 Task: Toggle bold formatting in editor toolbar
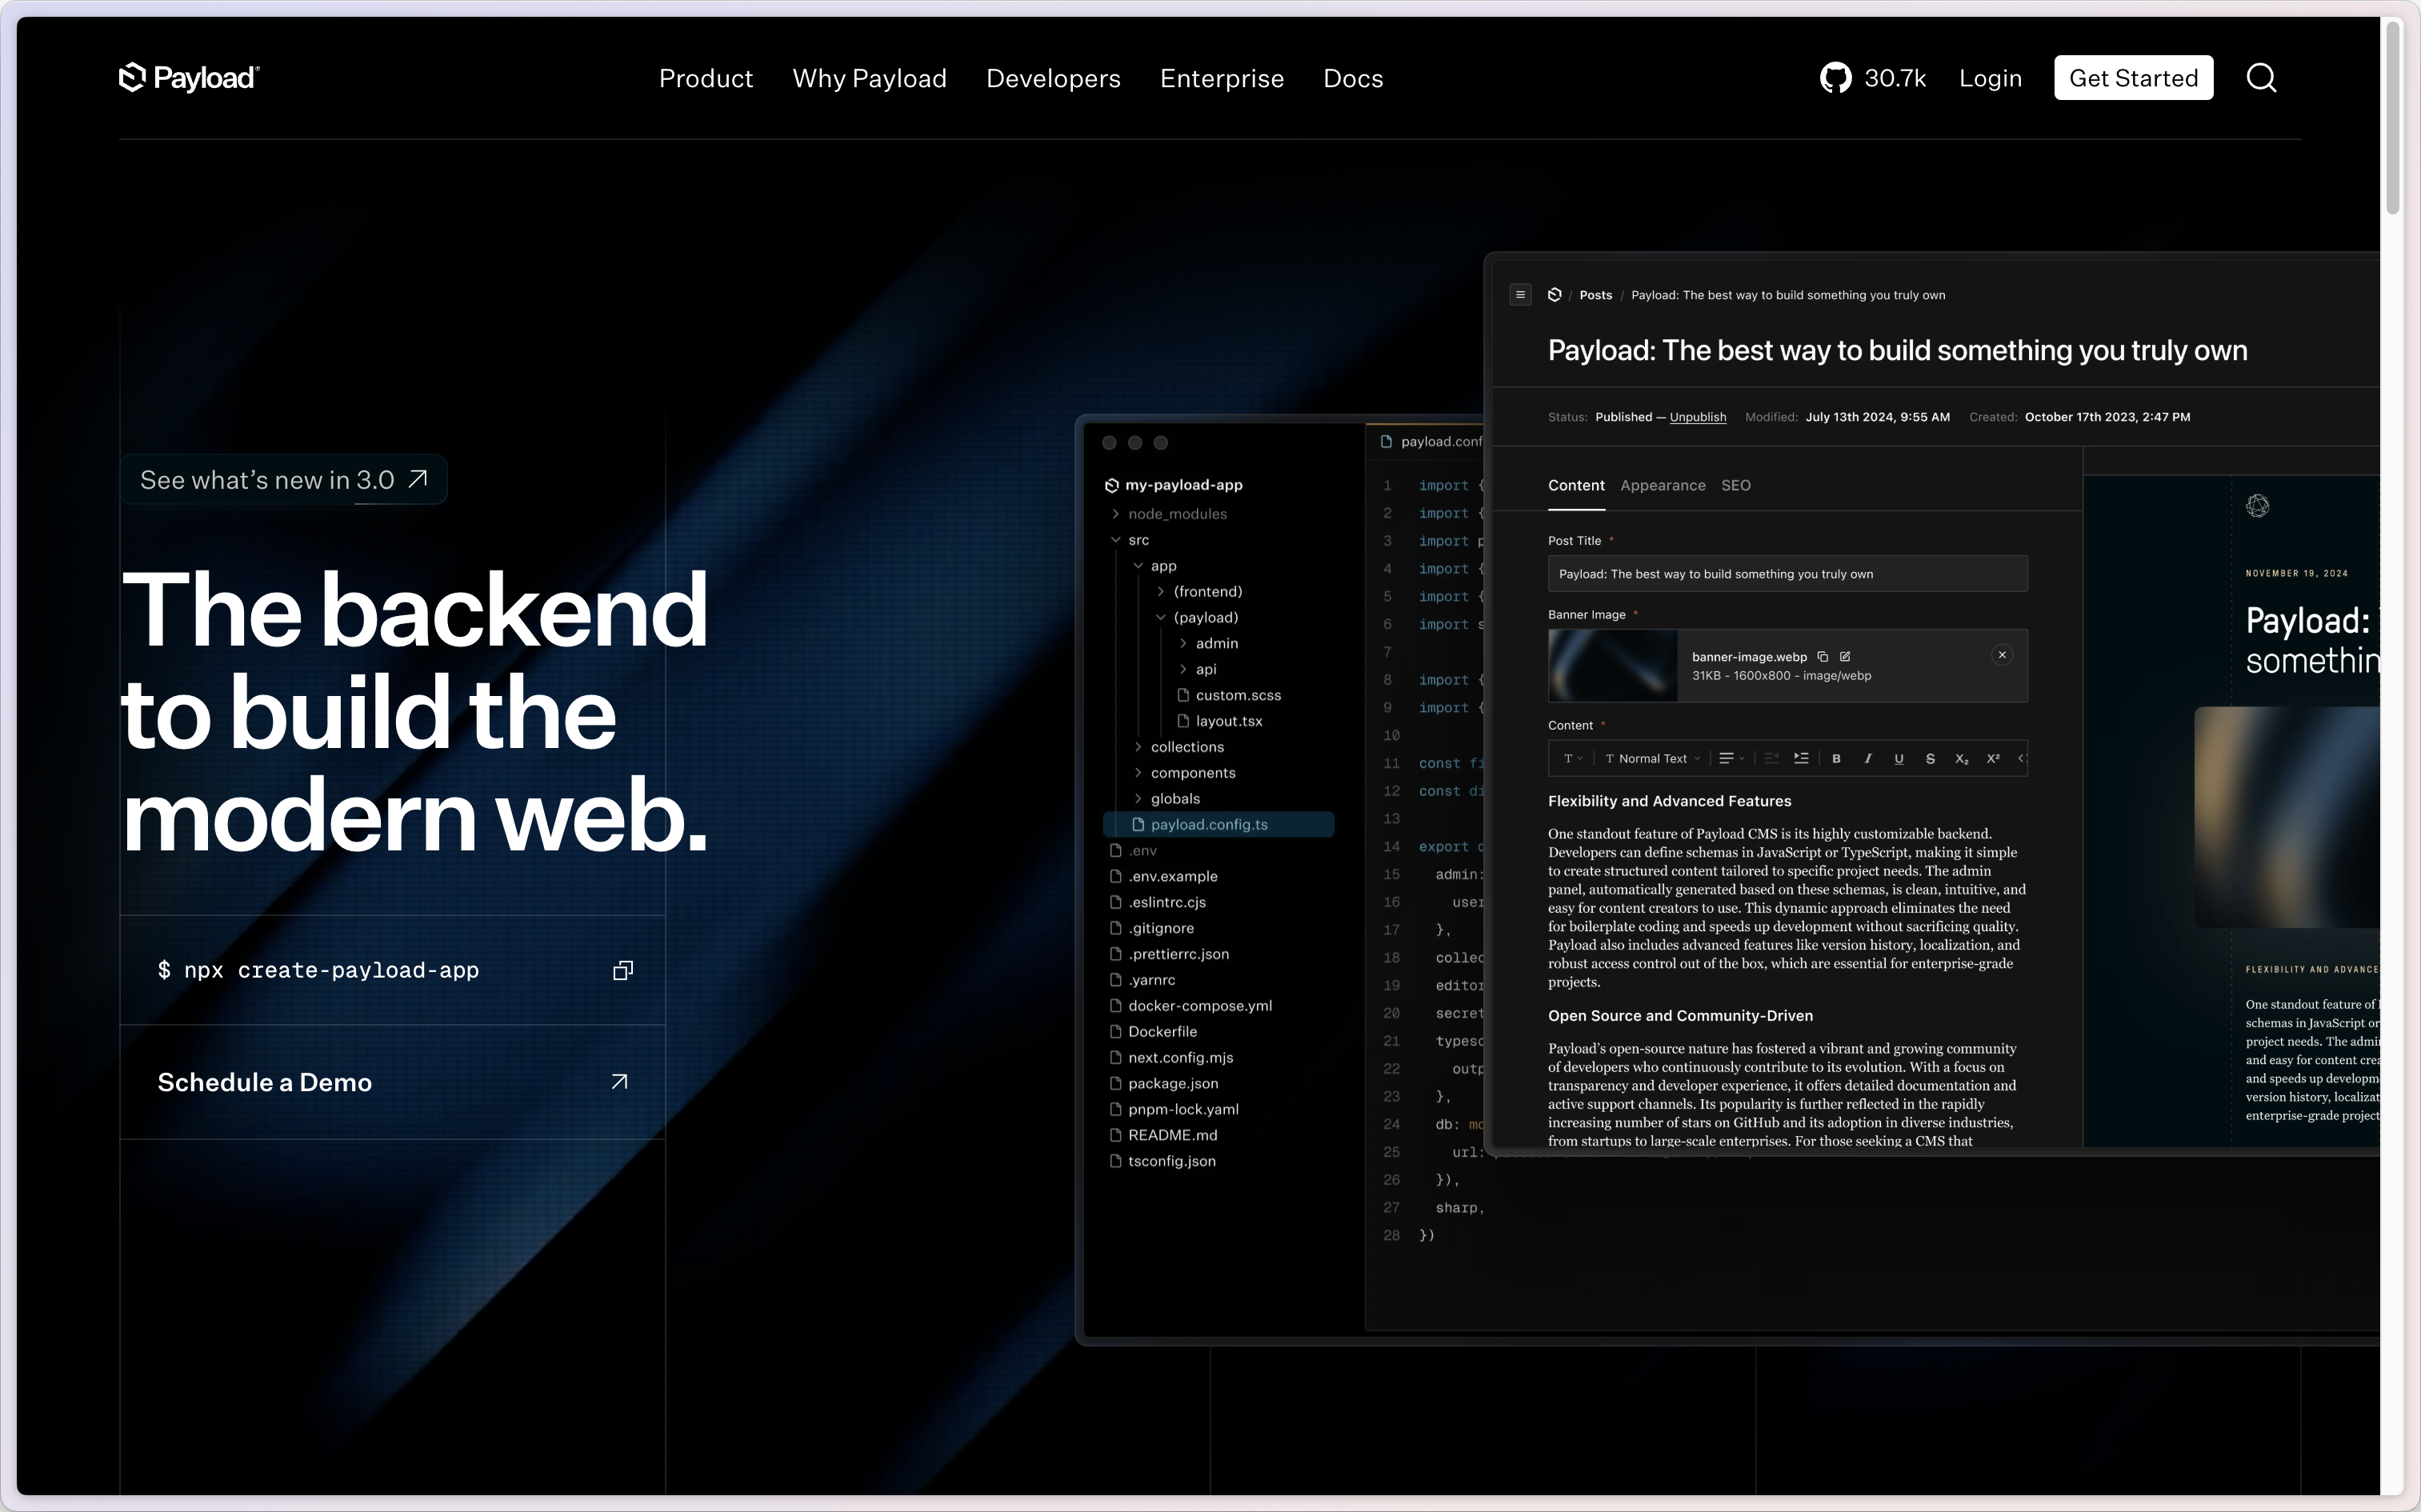click(x=1836, y=759)
